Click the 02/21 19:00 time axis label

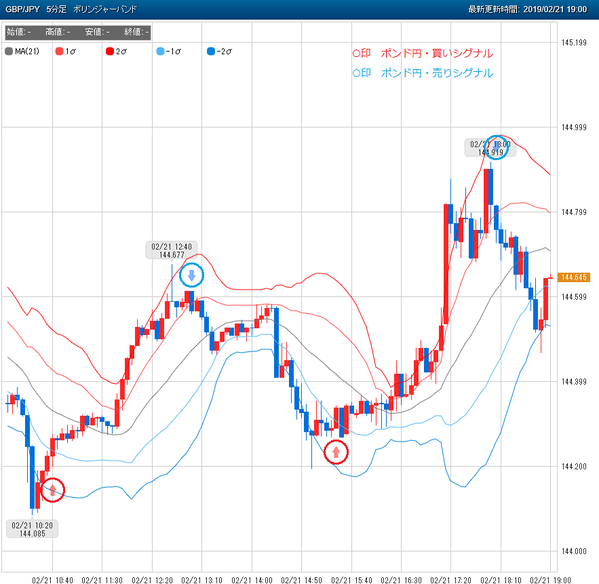click(550, 580)
